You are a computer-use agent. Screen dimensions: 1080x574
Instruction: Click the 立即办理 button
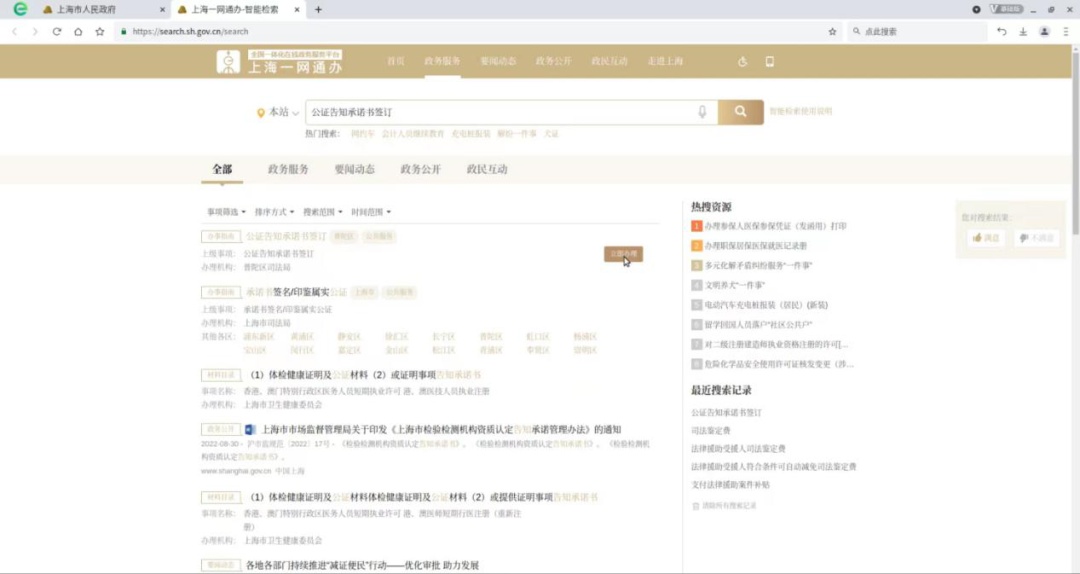coord(622,254)
